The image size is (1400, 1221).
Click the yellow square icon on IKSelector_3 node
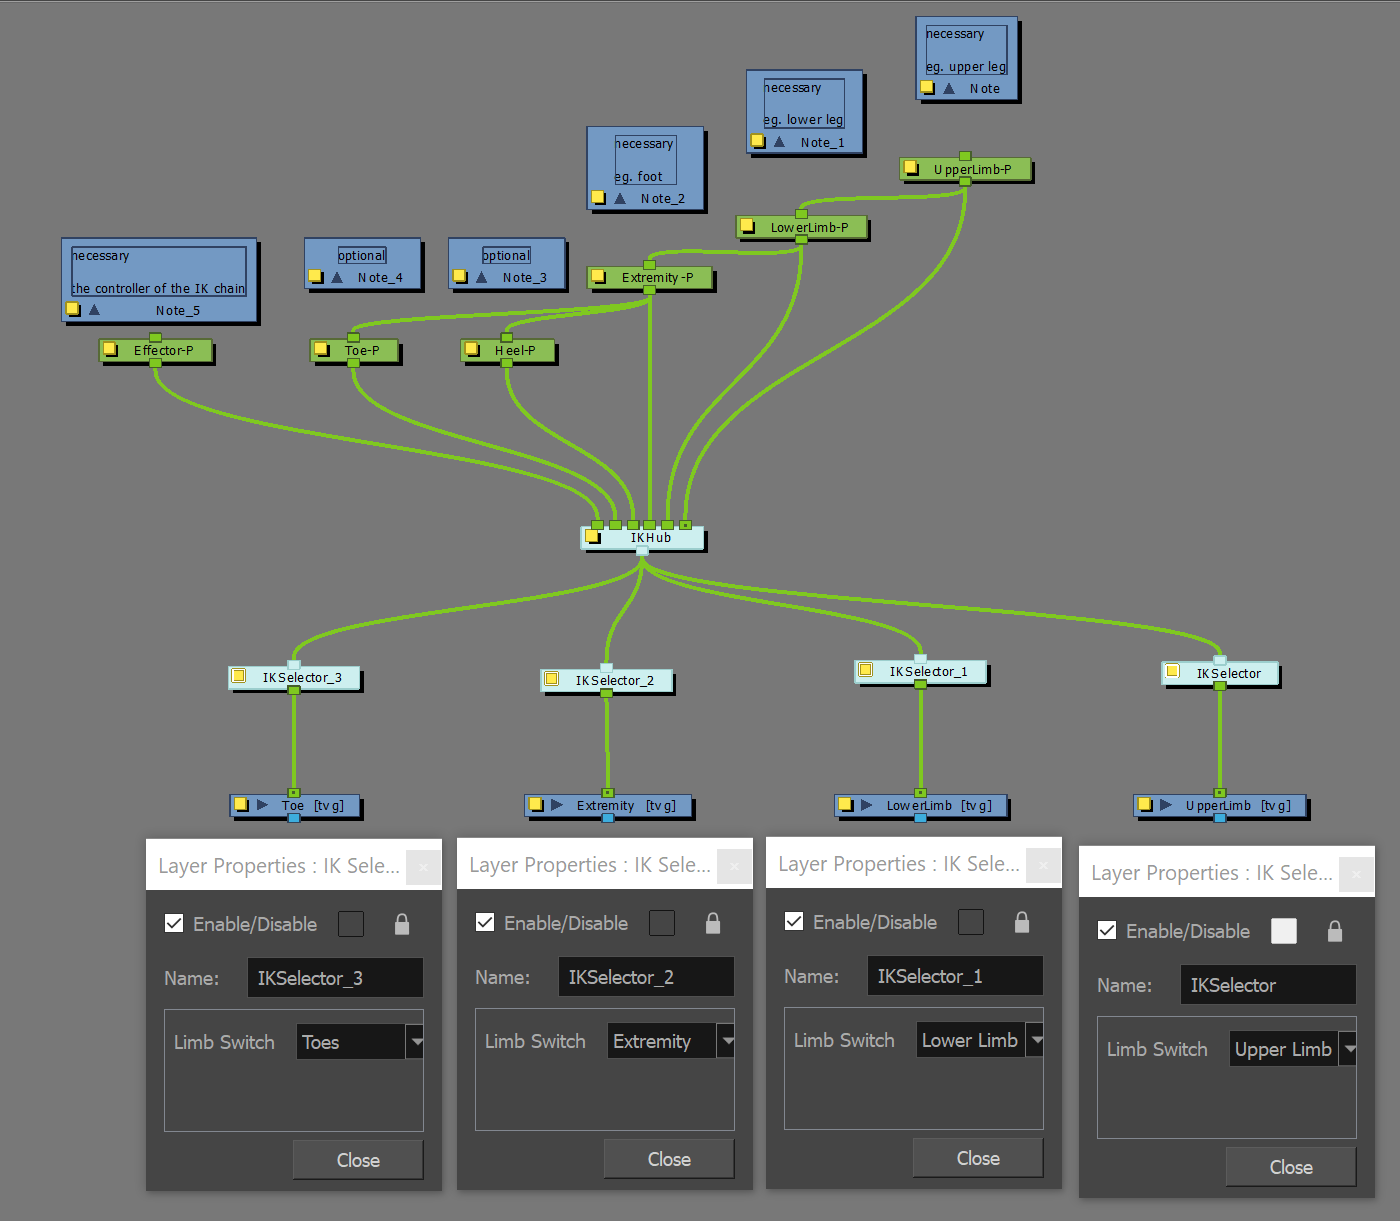click(x=240, y=677)
